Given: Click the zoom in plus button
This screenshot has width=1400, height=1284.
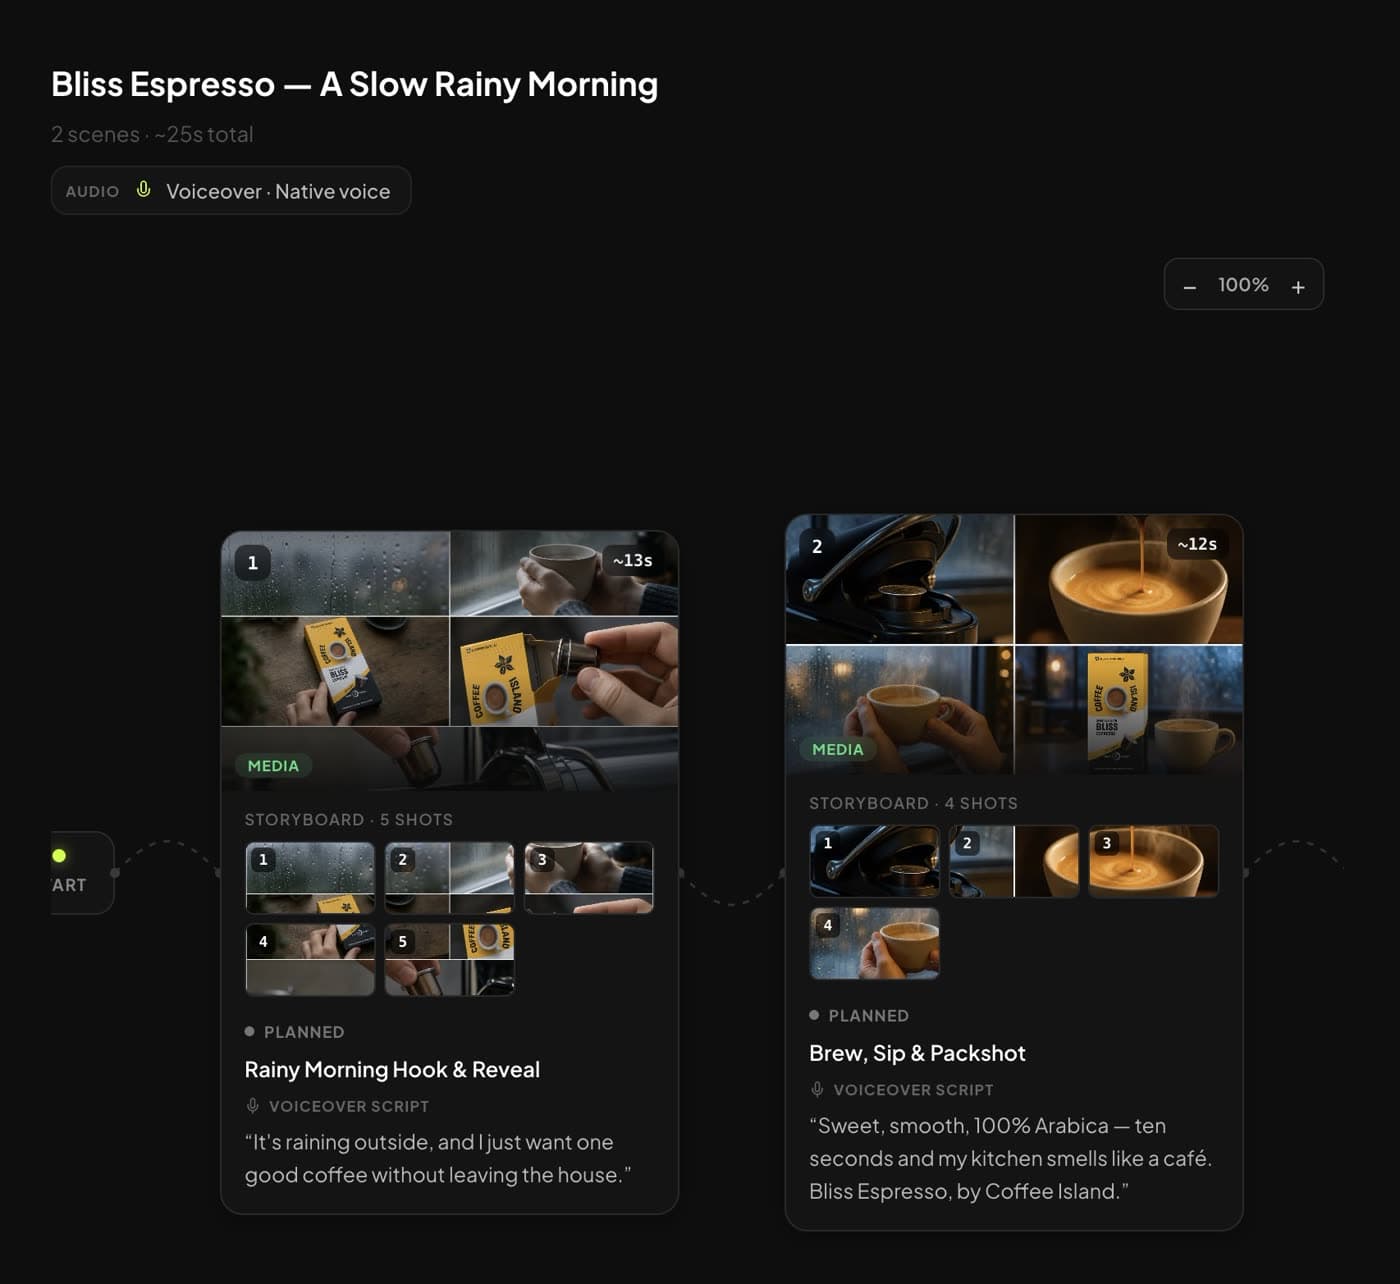Looking at the screenshot, I should point(1298,286).
